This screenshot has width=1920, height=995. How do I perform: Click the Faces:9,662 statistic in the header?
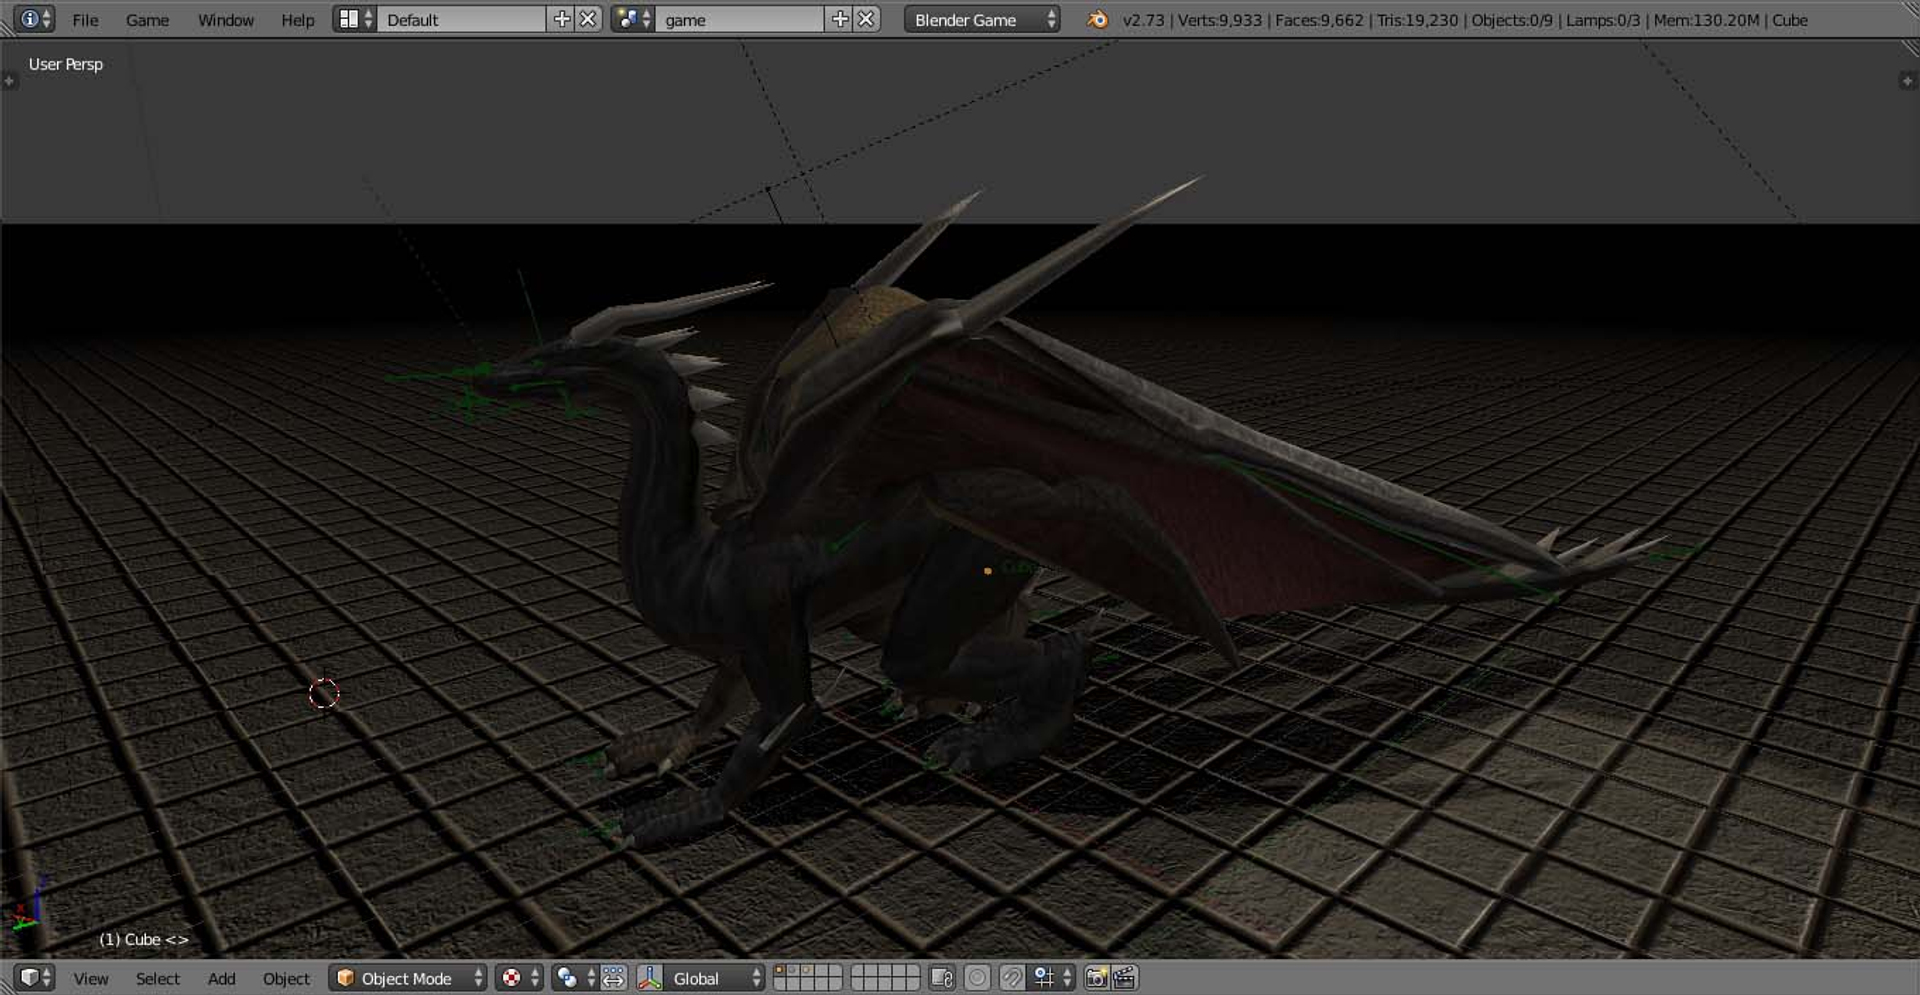coord(1319,20)
